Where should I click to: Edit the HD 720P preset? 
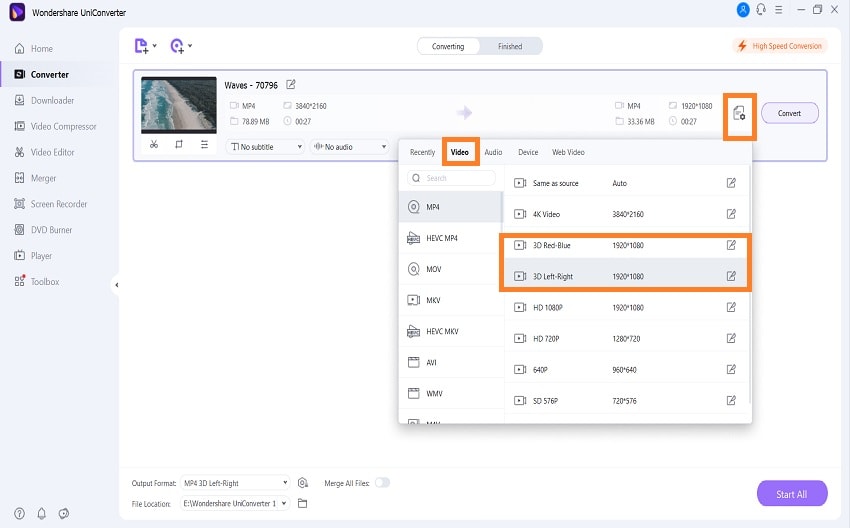(x=731, y=338)
